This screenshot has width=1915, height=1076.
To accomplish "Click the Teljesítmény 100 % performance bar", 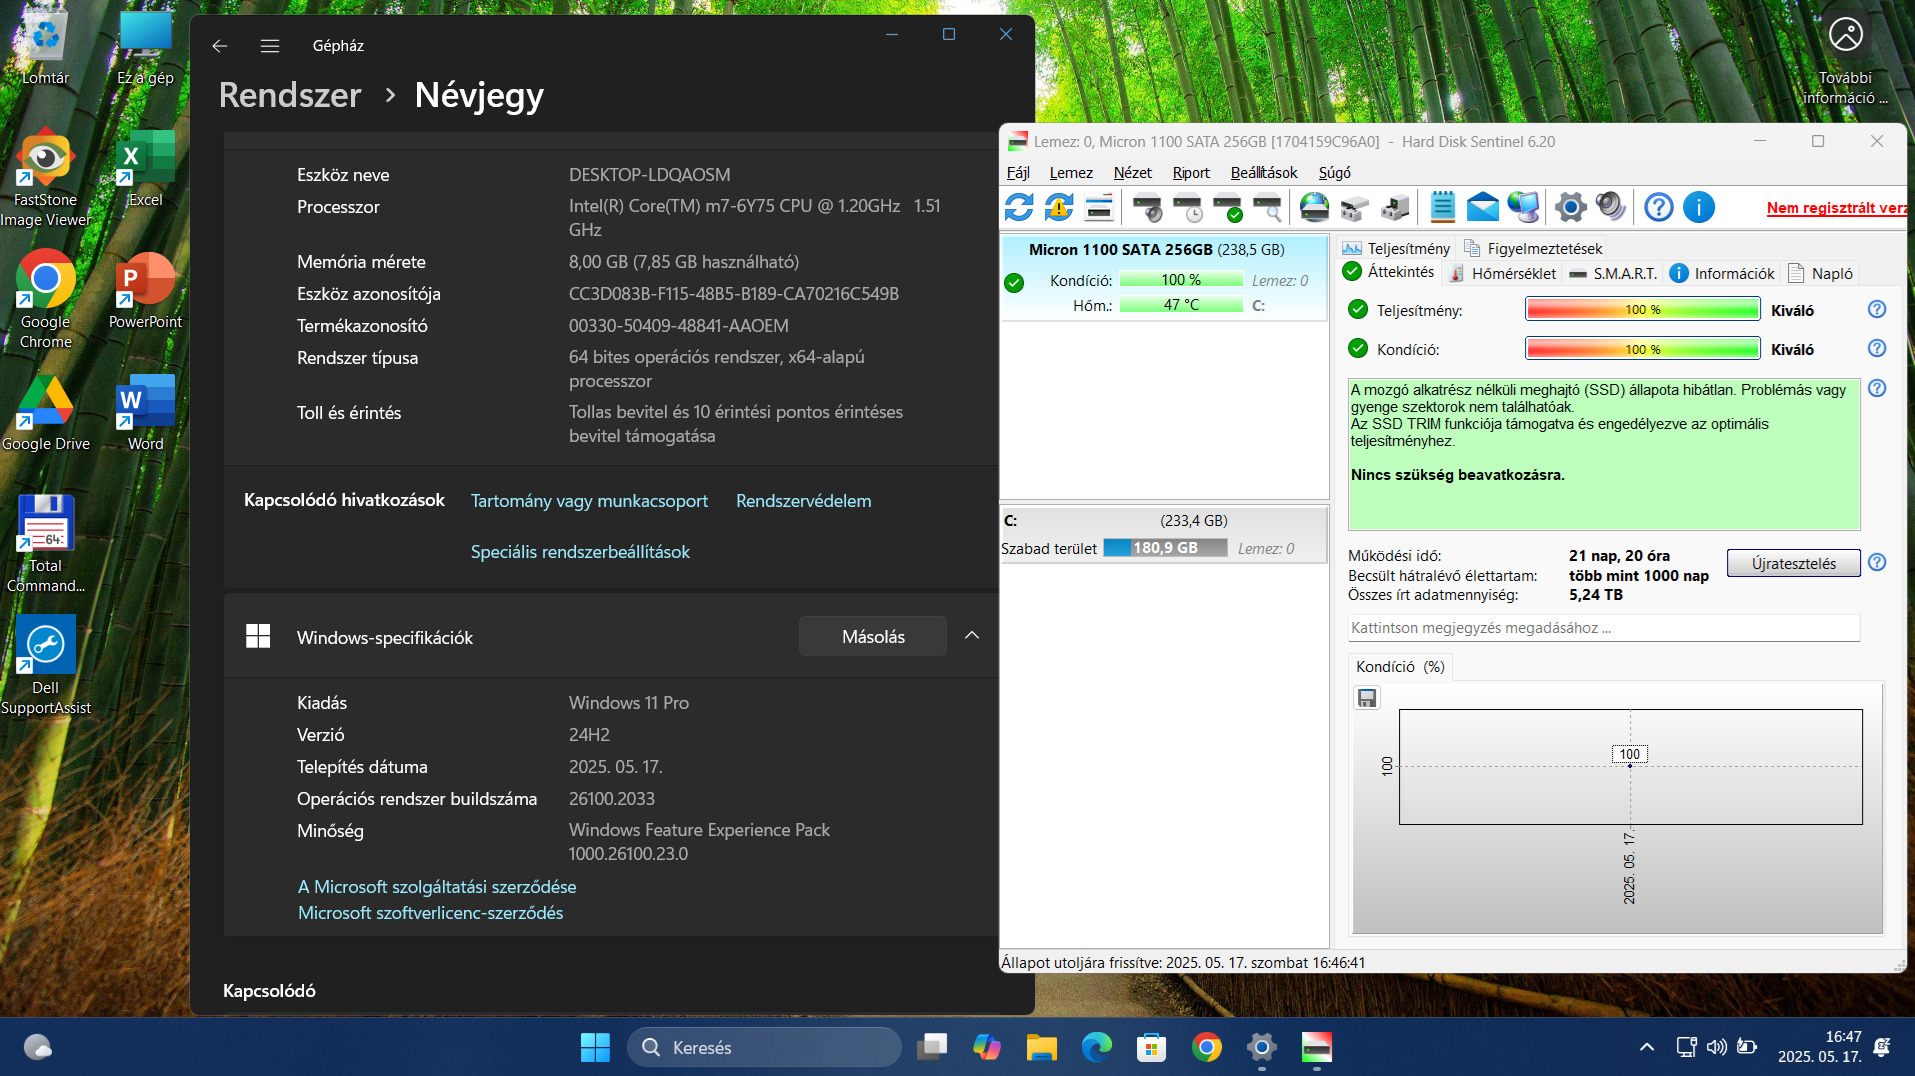I will 1642,310.
